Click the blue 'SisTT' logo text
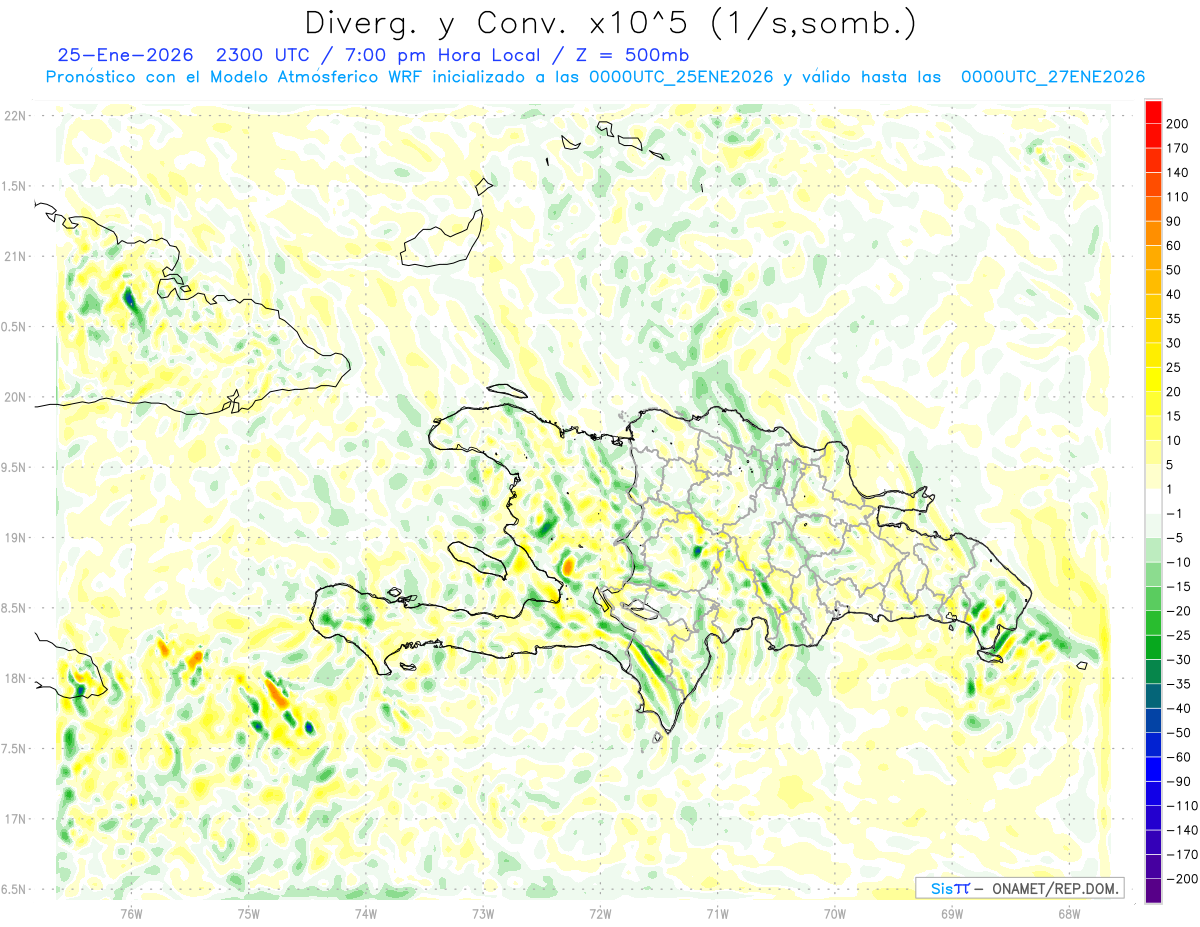The height and width of the screenshot is (927, 1200). click(x=949, y=888)
